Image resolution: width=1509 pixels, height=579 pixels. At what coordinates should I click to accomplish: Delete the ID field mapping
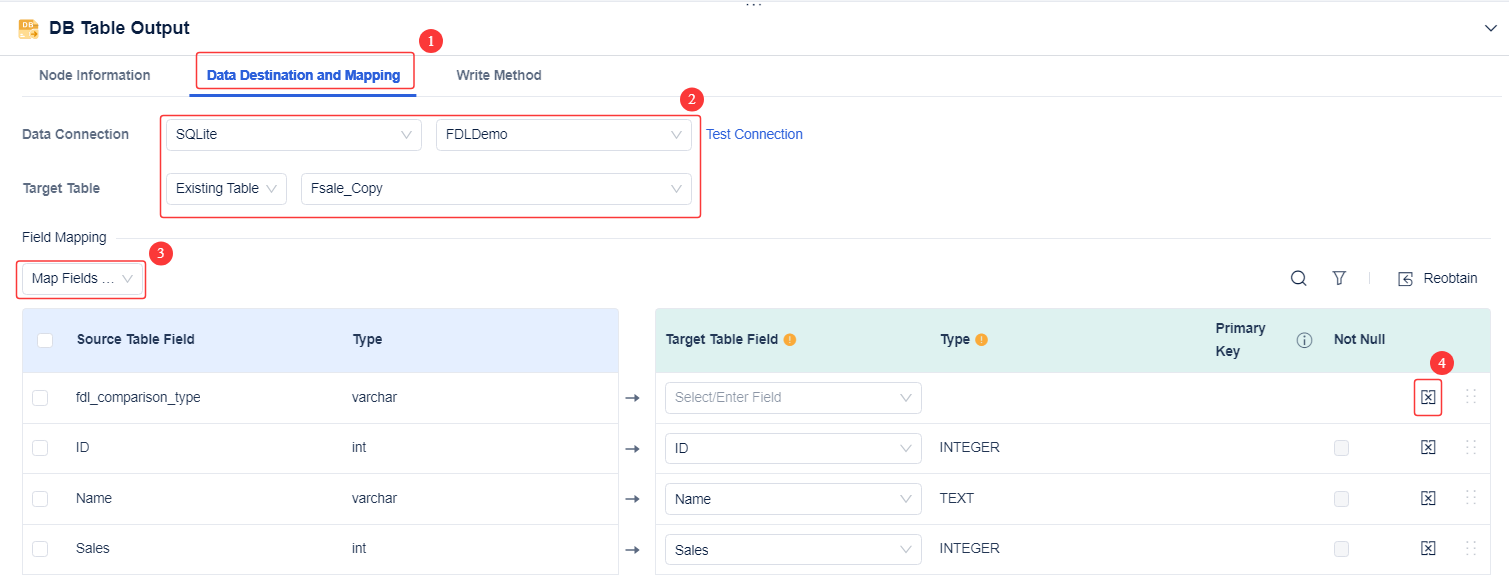click(x=1428, y=447)
